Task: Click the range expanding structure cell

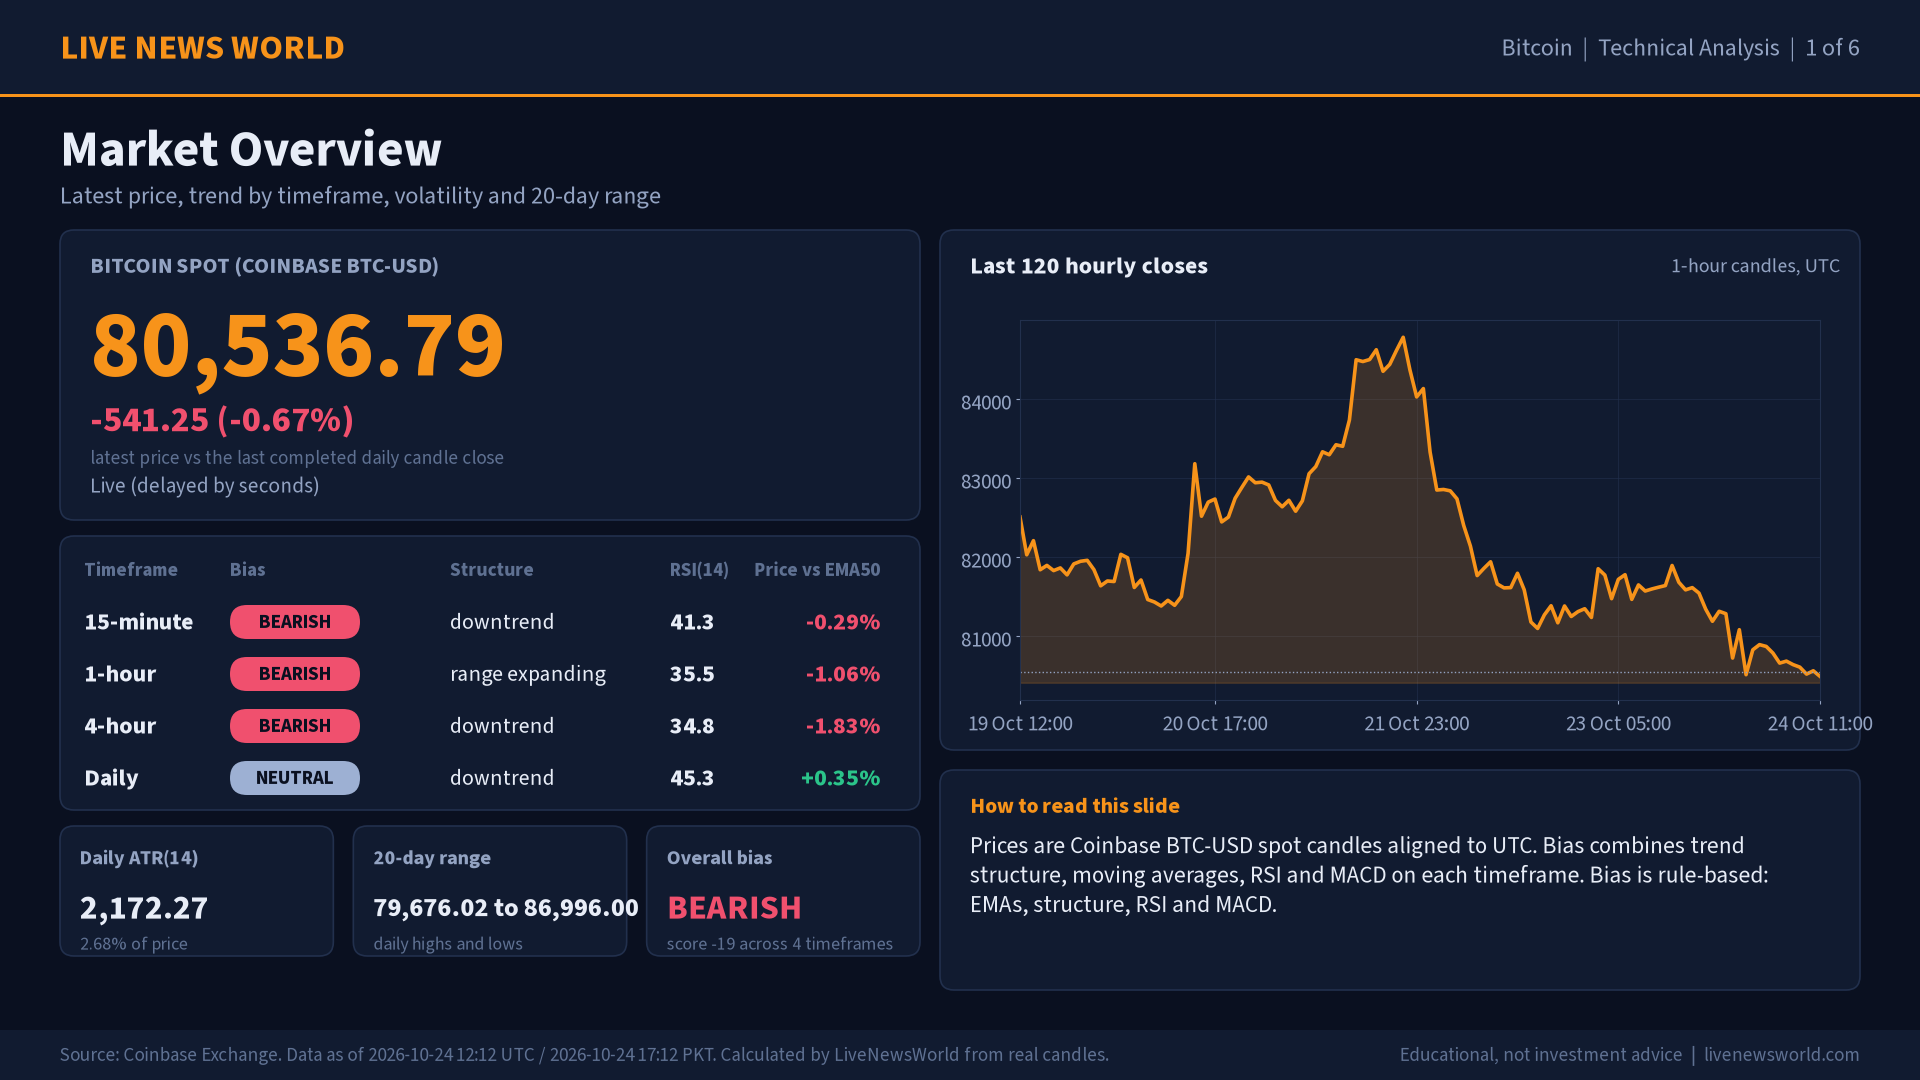Action: [528, 674]
